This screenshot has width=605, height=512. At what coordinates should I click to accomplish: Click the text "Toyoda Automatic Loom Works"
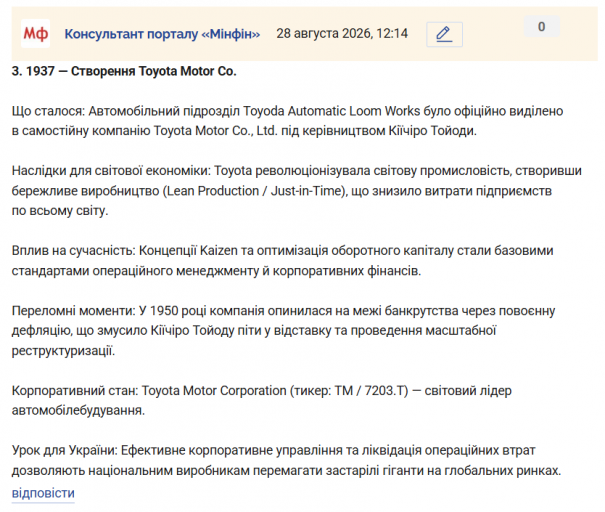(x=331, y=111)
